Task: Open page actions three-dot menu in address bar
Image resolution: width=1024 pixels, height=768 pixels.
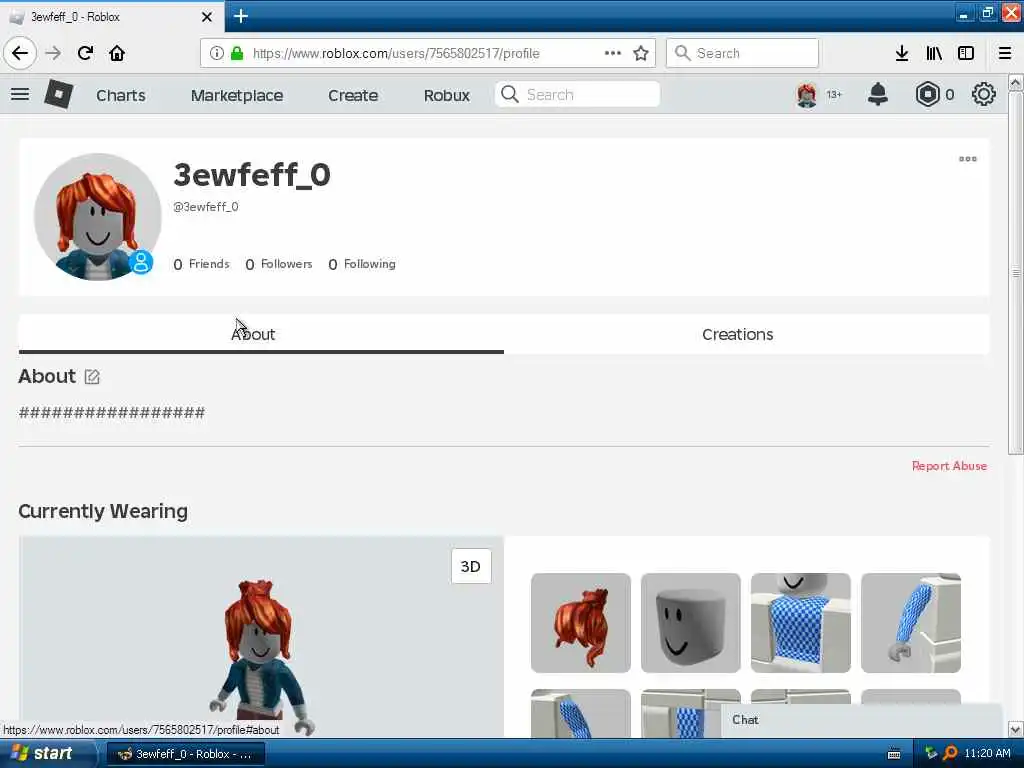Action: click(x=613, y=53)
